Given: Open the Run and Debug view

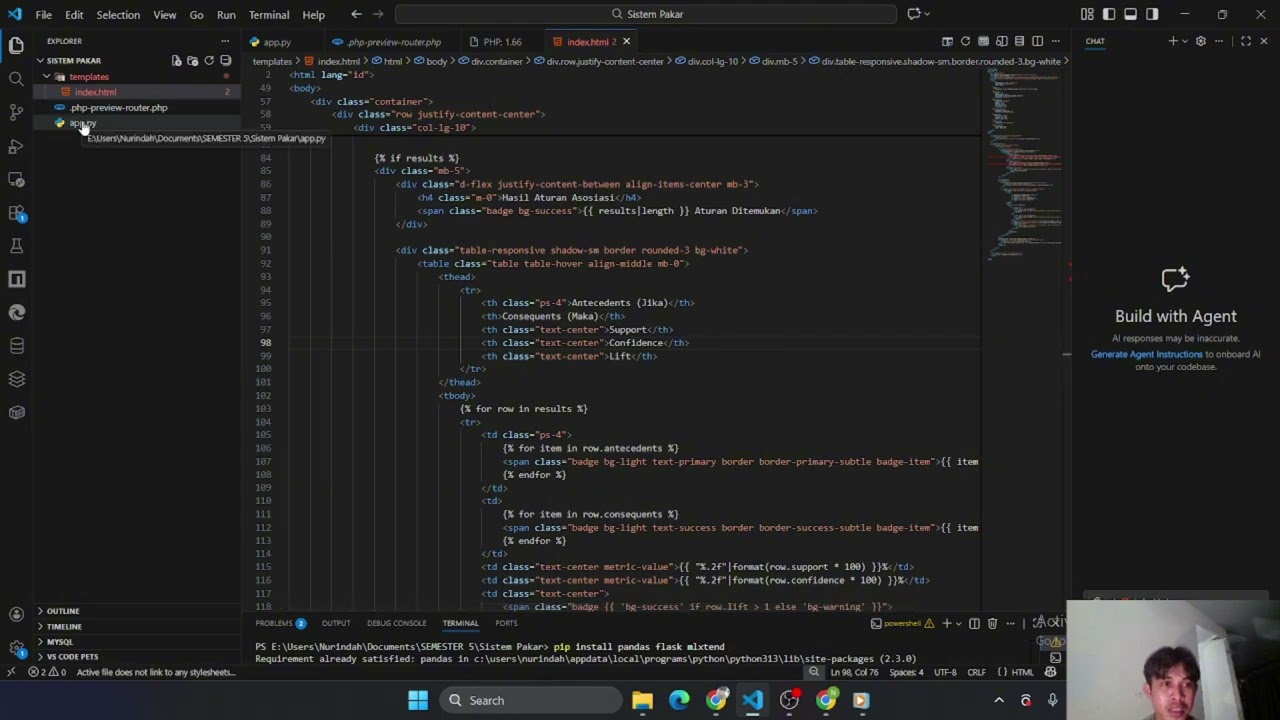Looking at the screenshot, I should 16,146.
